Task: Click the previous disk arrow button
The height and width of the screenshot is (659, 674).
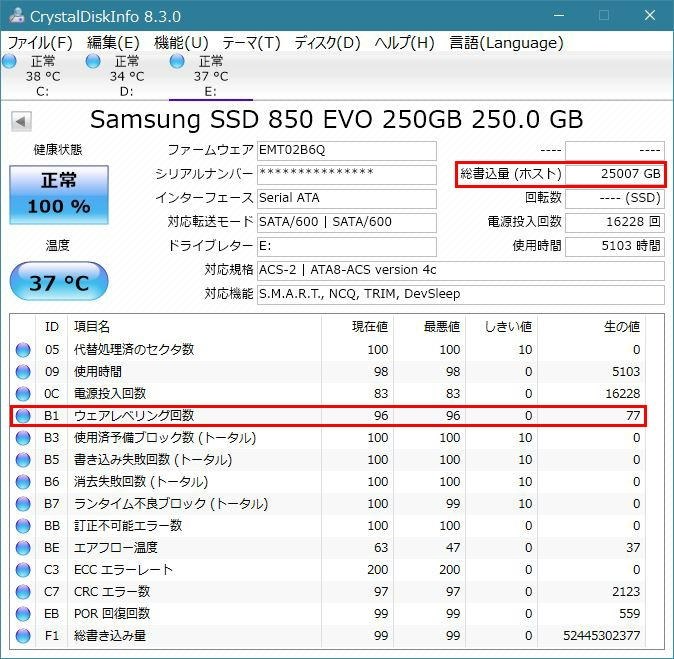Action: 21,121
